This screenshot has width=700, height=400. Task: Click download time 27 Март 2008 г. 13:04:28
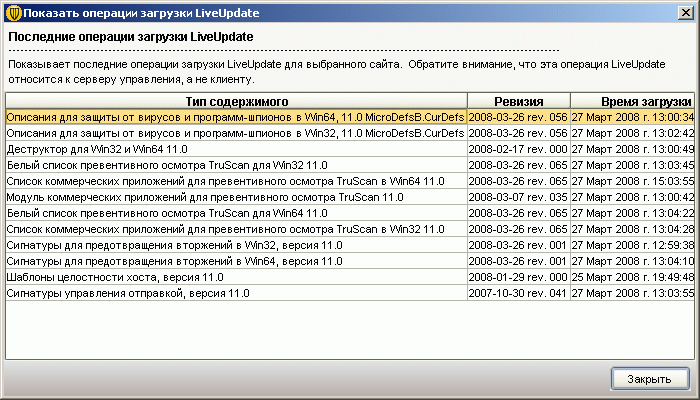pos(633,230)
